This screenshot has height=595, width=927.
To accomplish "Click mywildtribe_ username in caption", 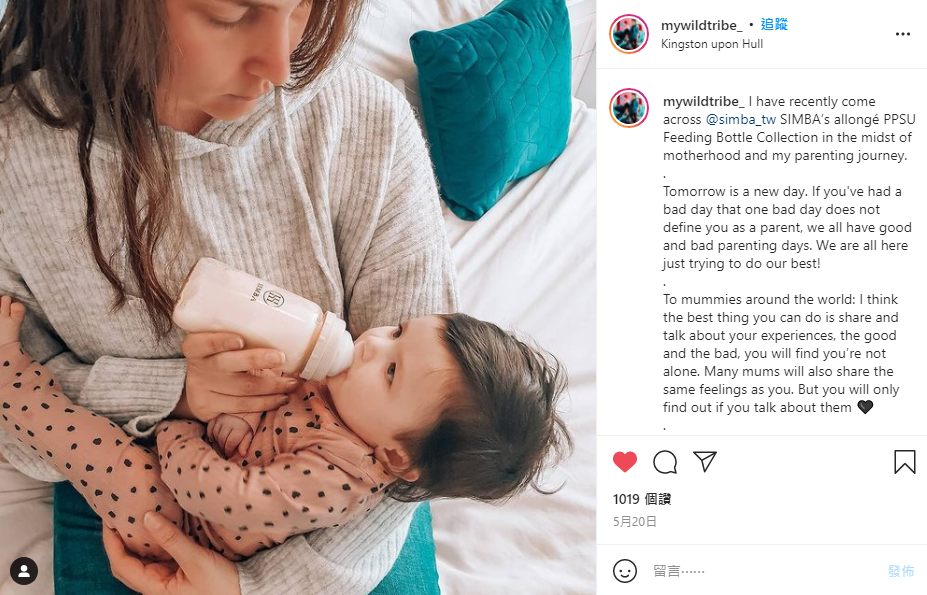I will coord(704,102).
